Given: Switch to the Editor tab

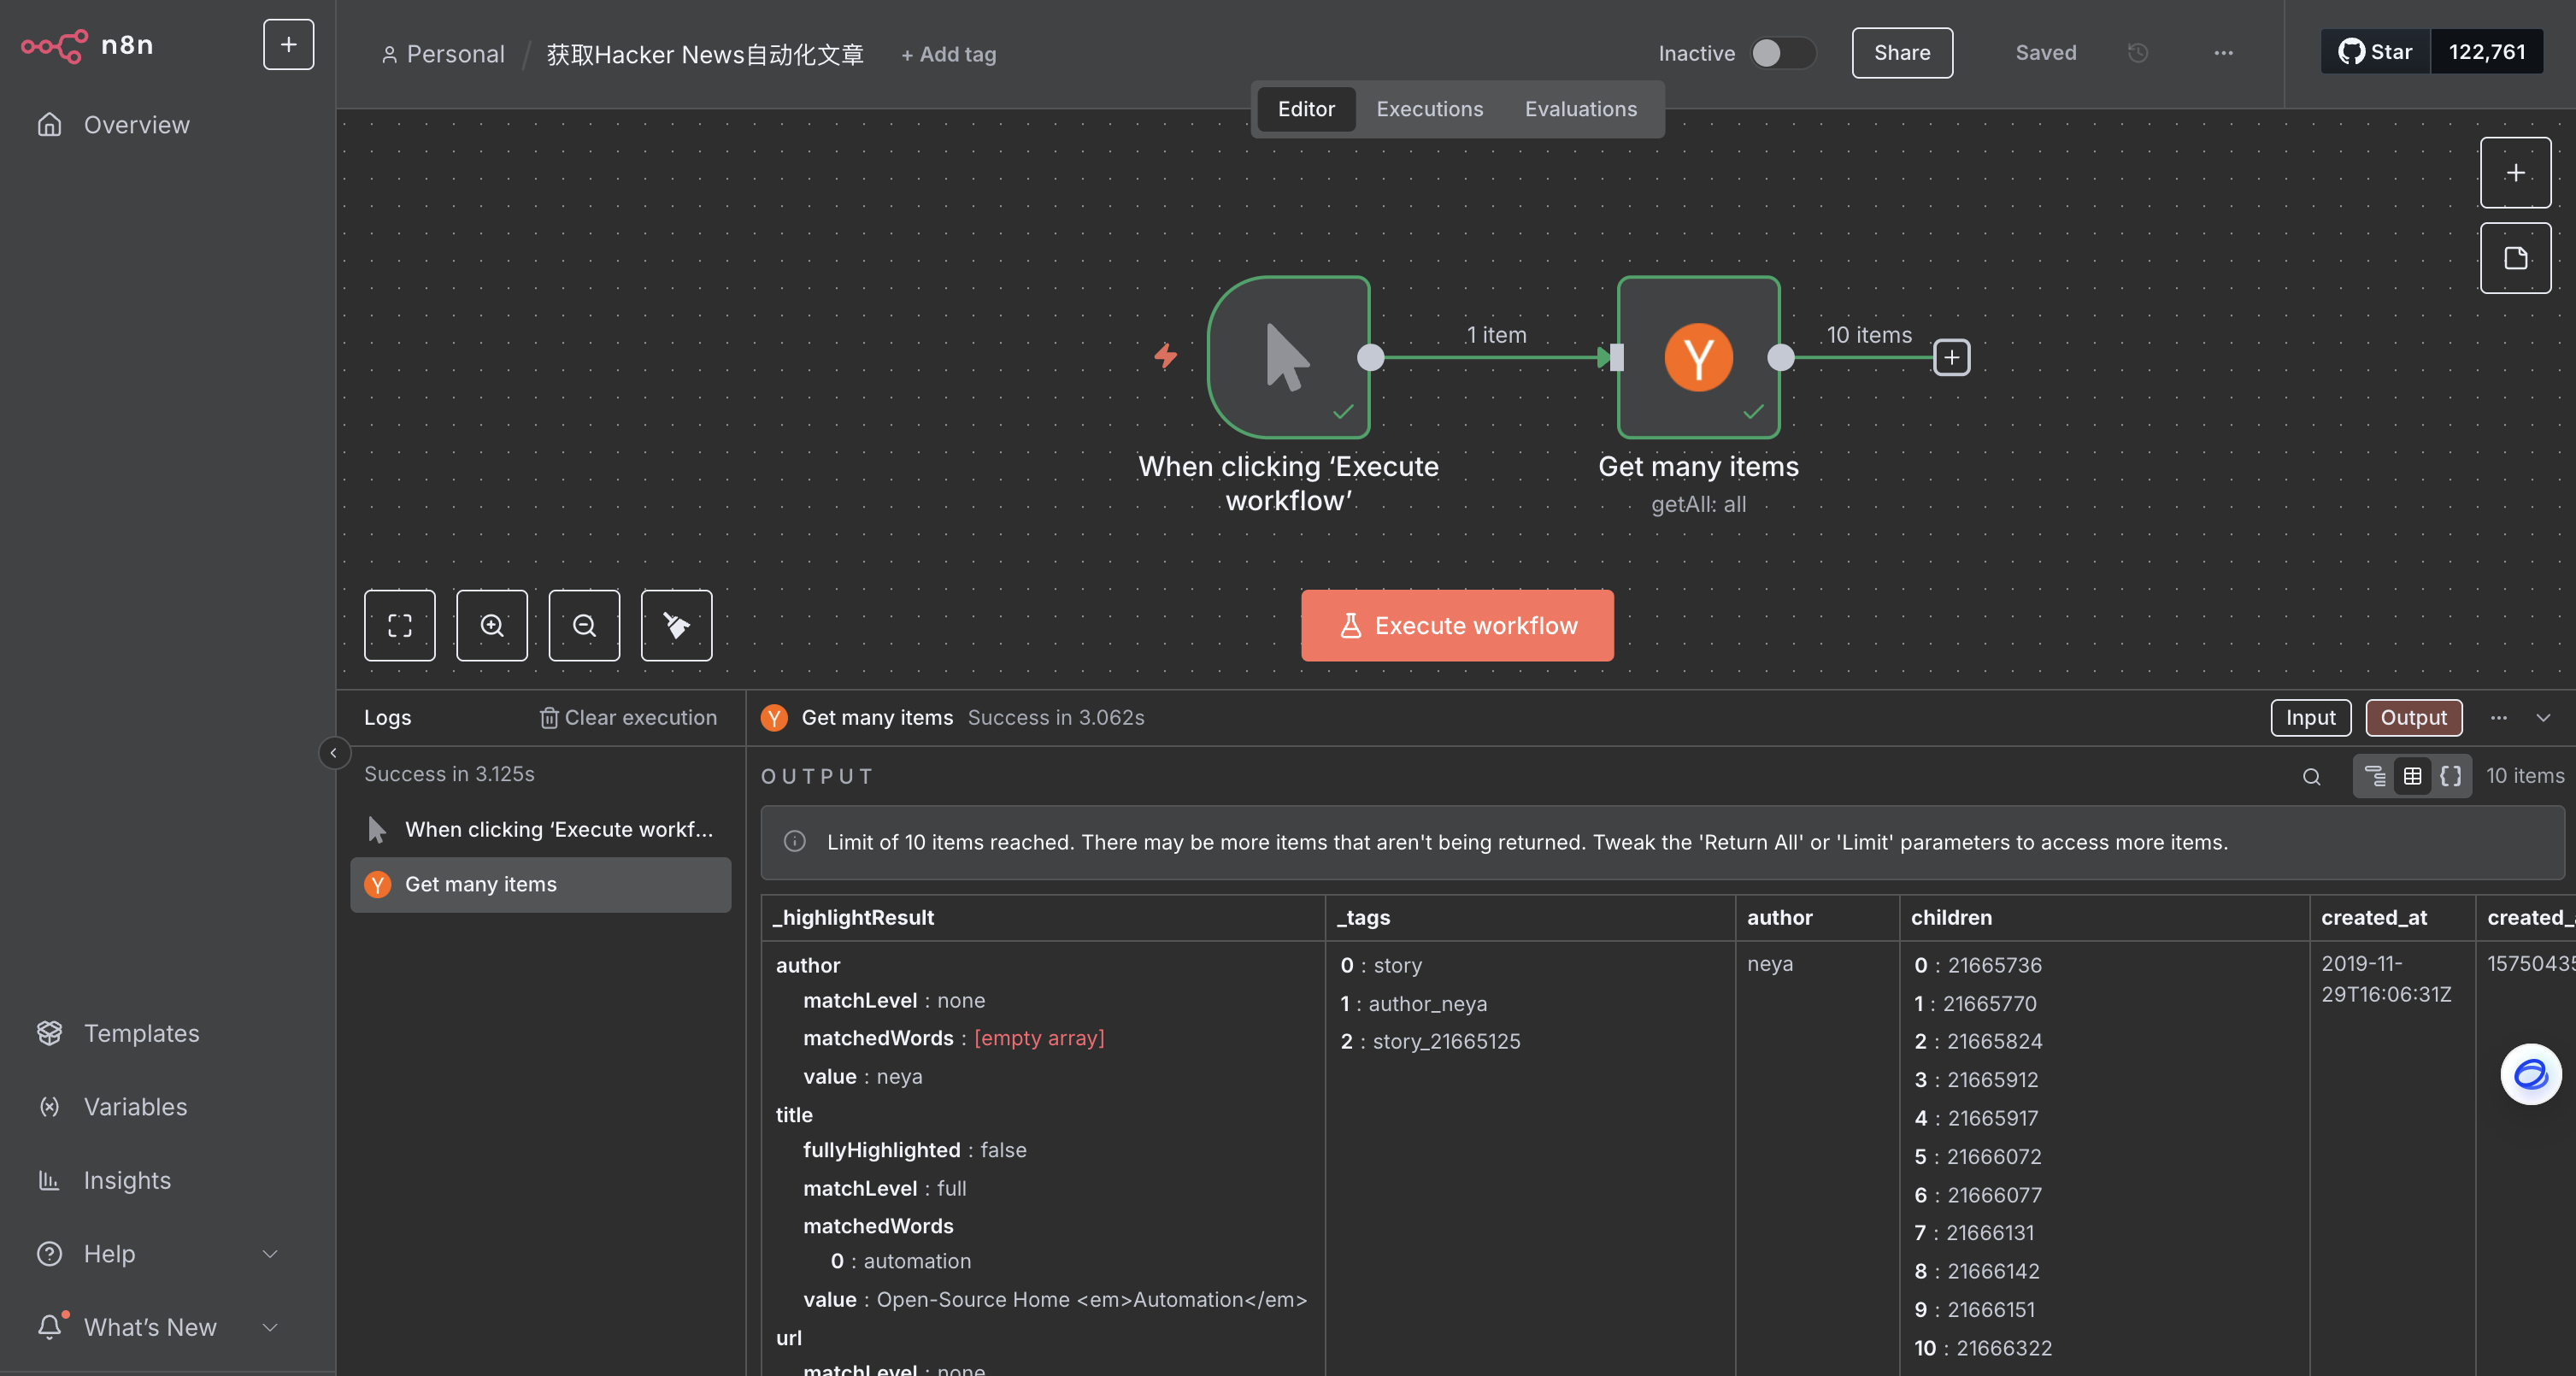Looking at the screenshot, I should click(1306, 109).
